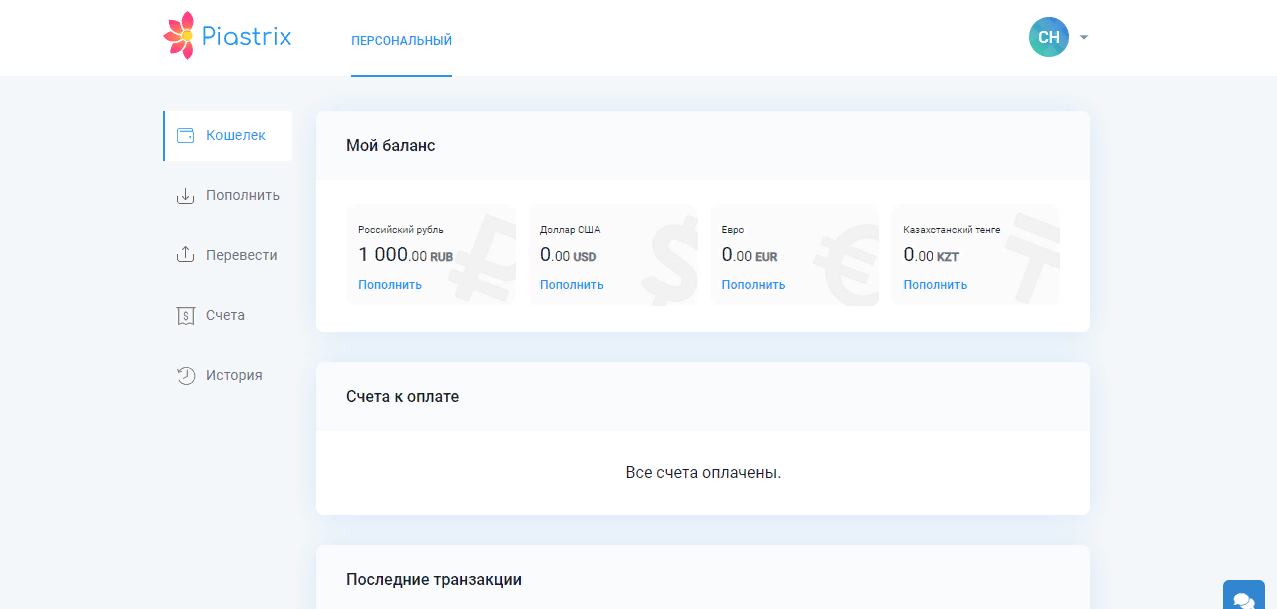Image resolution: width=1277 pixels, height=609 pixels.
Task: Open the История sidebar item
Action: tap(234, 375)
